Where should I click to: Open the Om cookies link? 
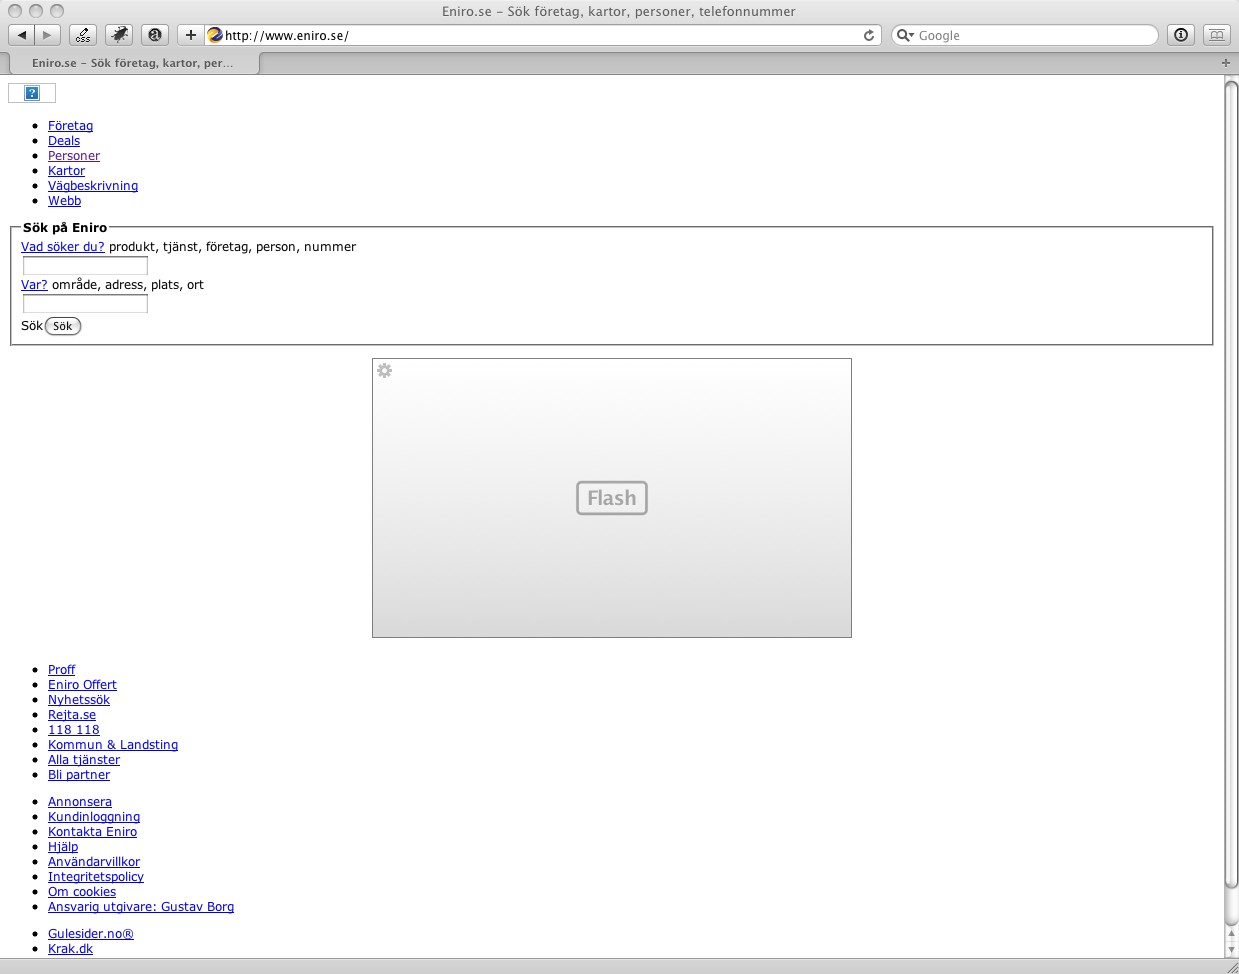[82, 892]
